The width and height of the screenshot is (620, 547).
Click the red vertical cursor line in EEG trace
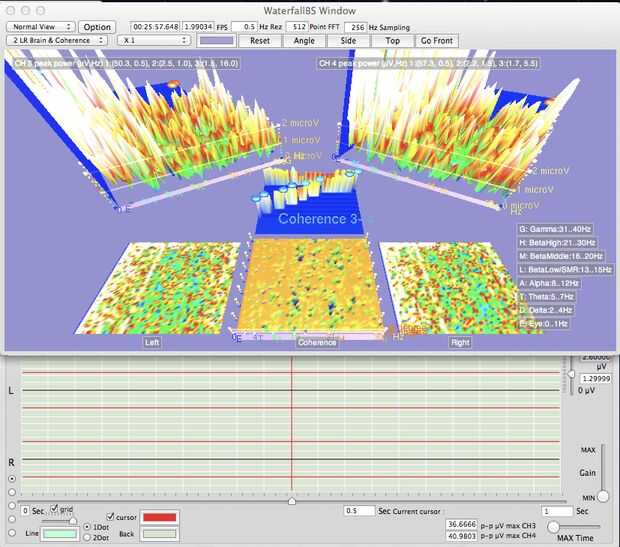tap(291, 425)
